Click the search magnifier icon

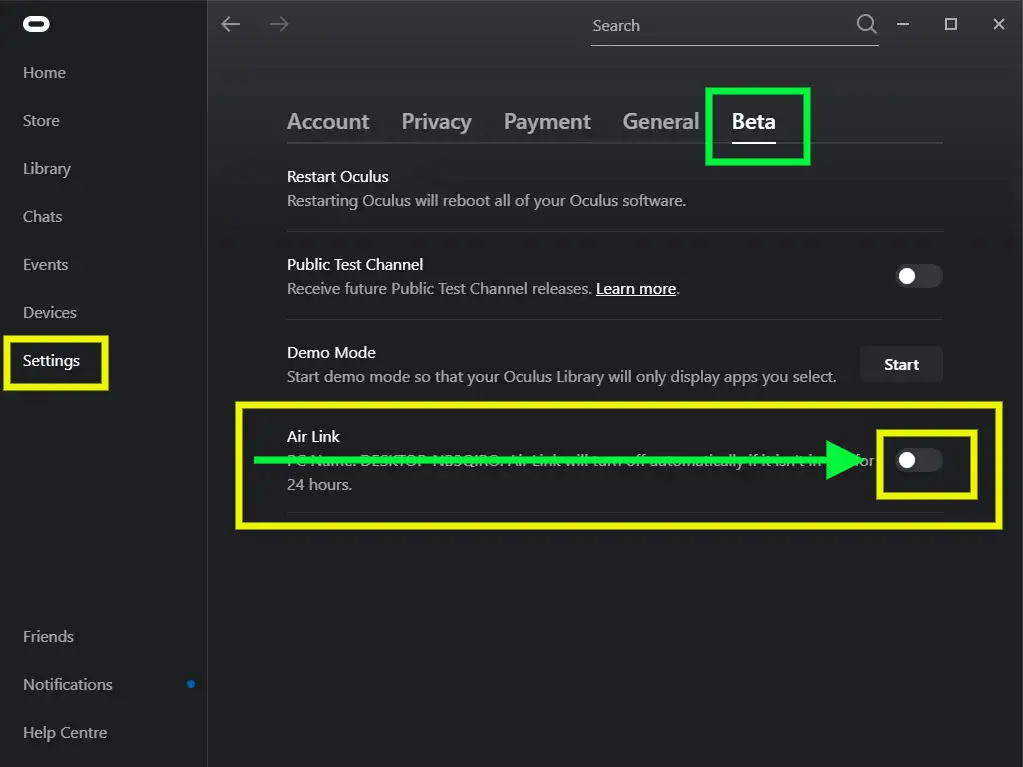coord(866,25)
